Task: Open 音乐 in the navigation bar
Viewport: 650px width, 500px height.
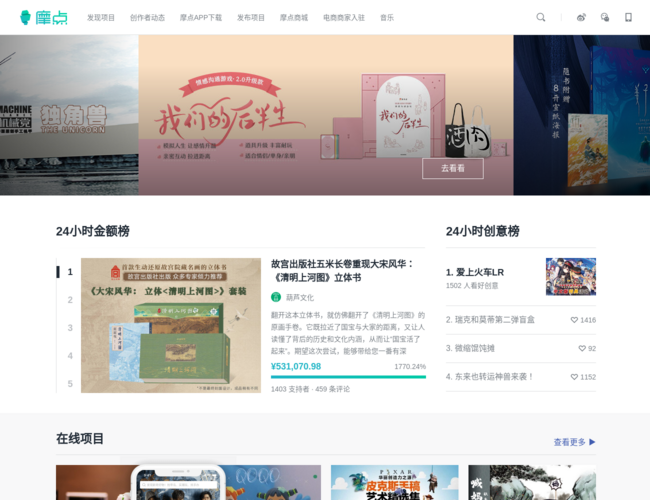Action: [x=387, y=17]
